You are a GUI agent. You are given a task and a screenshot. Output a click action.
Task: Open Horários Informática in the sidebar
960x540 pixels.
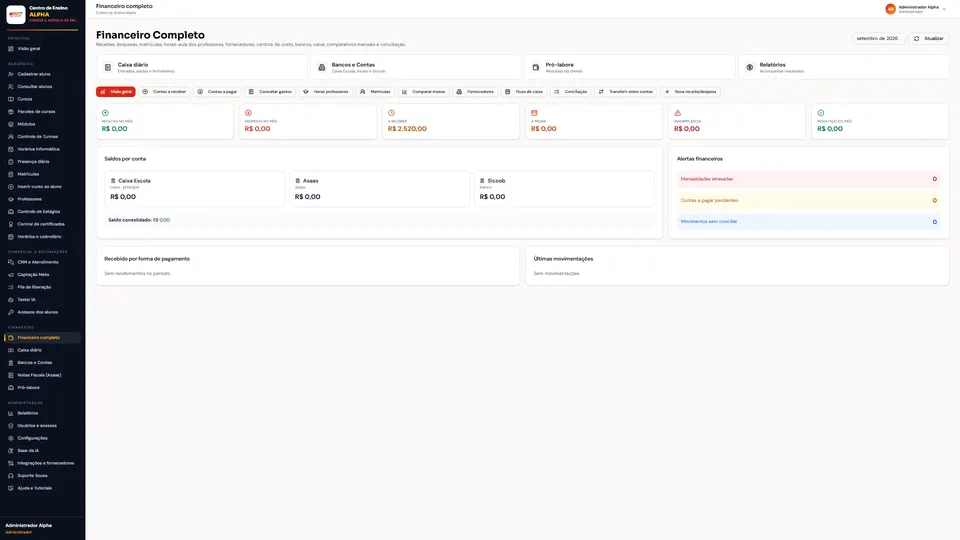pos(42,149)
